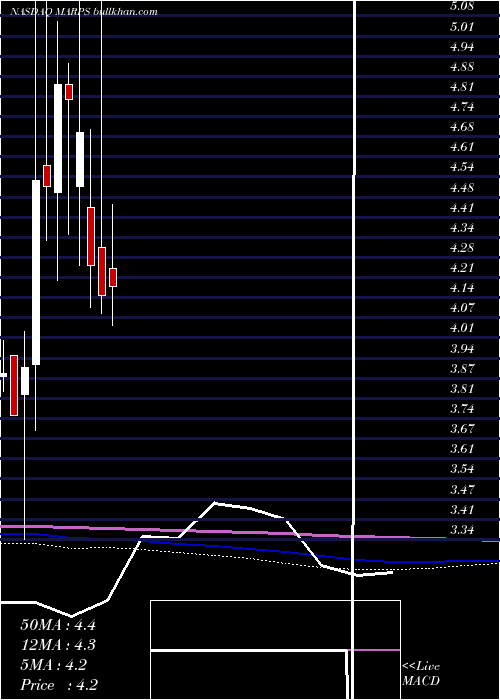Click the Price : 4.2 readout
This screenshot has width=500, height=700.
point(59,685)
